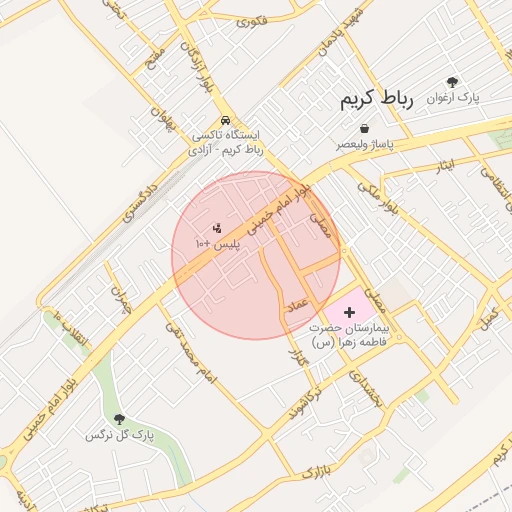Select the دادگستری street label
512x512 pixels.
coord(140,203)
